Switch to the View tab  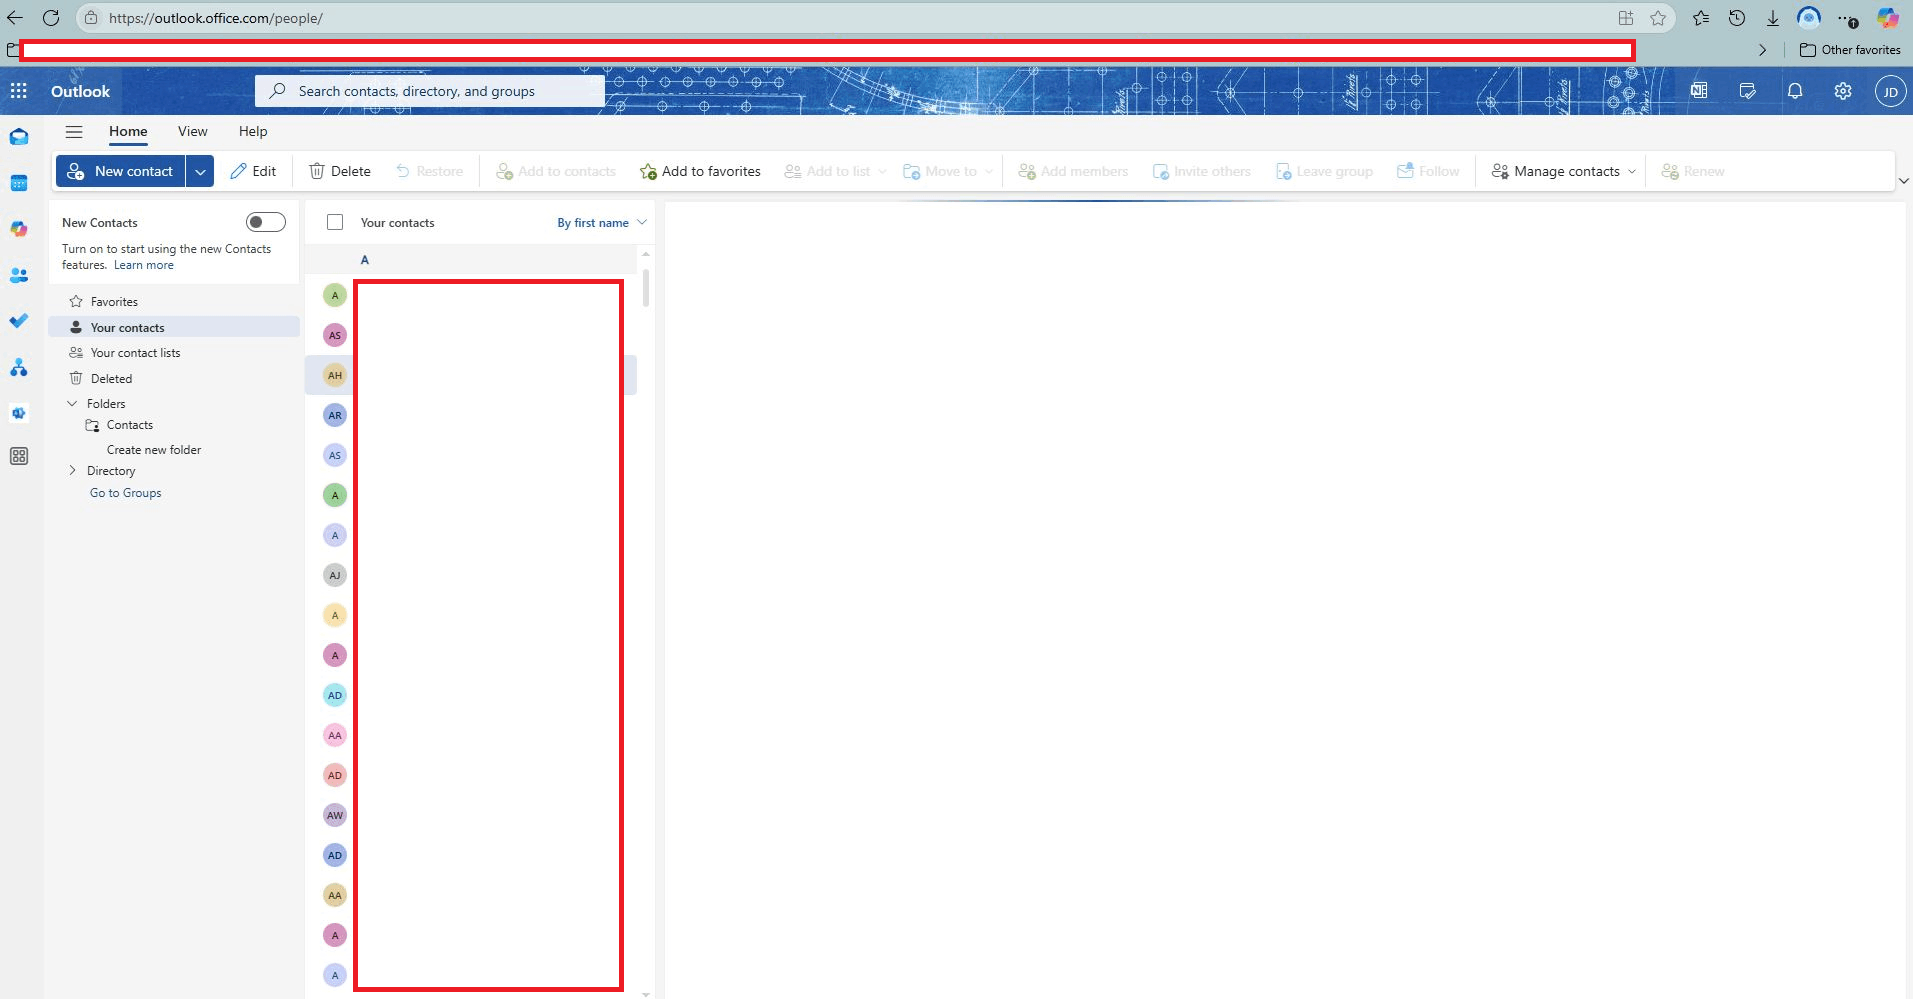coord(193,131)
